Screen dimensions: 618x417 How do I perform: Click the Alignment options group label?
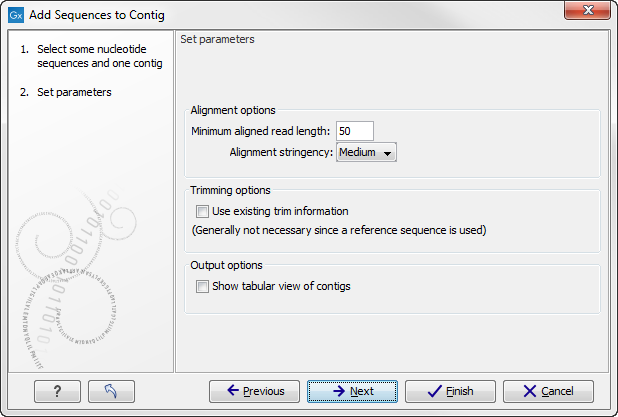(233, 110)
